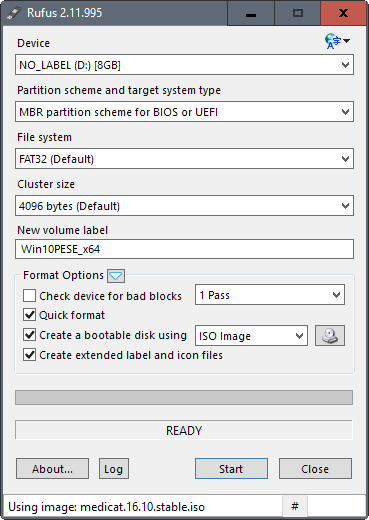This screenshot has width=369, height=520.
Task: Open the bad blocks 1 Pass dropdown
Action: pos(270,295)
